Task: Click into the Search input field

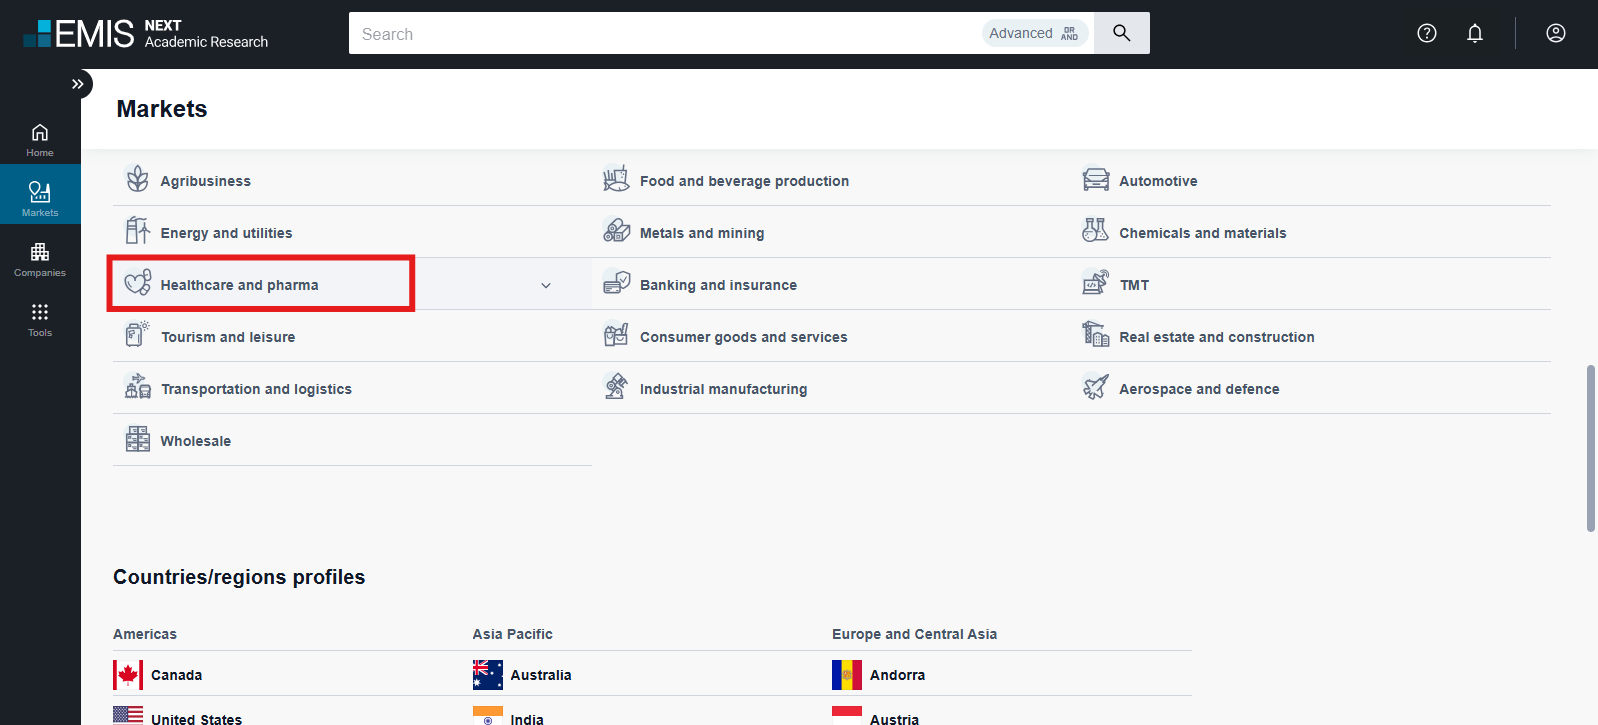Action: tap(660, 34)
